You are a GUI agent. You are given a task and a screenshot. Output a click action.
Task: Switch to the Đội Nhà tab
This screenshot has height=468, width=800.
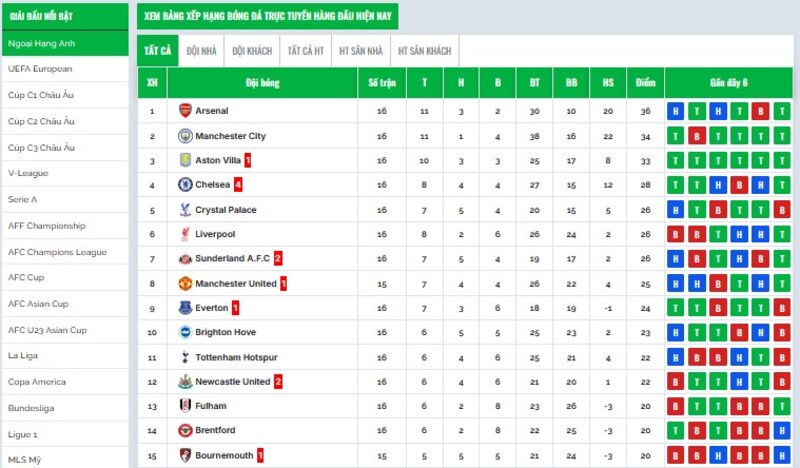click(201, 50)
